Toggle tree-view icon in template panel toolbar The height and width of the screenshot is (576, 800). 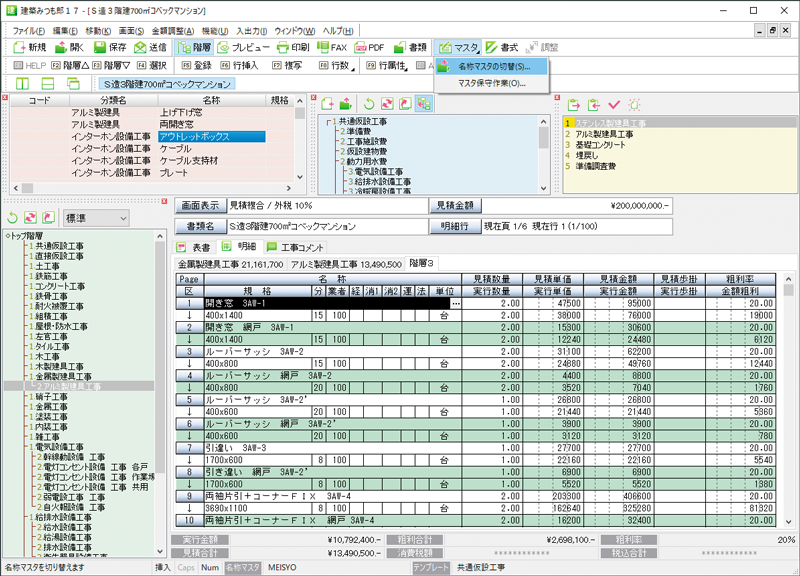coord(424,104)
